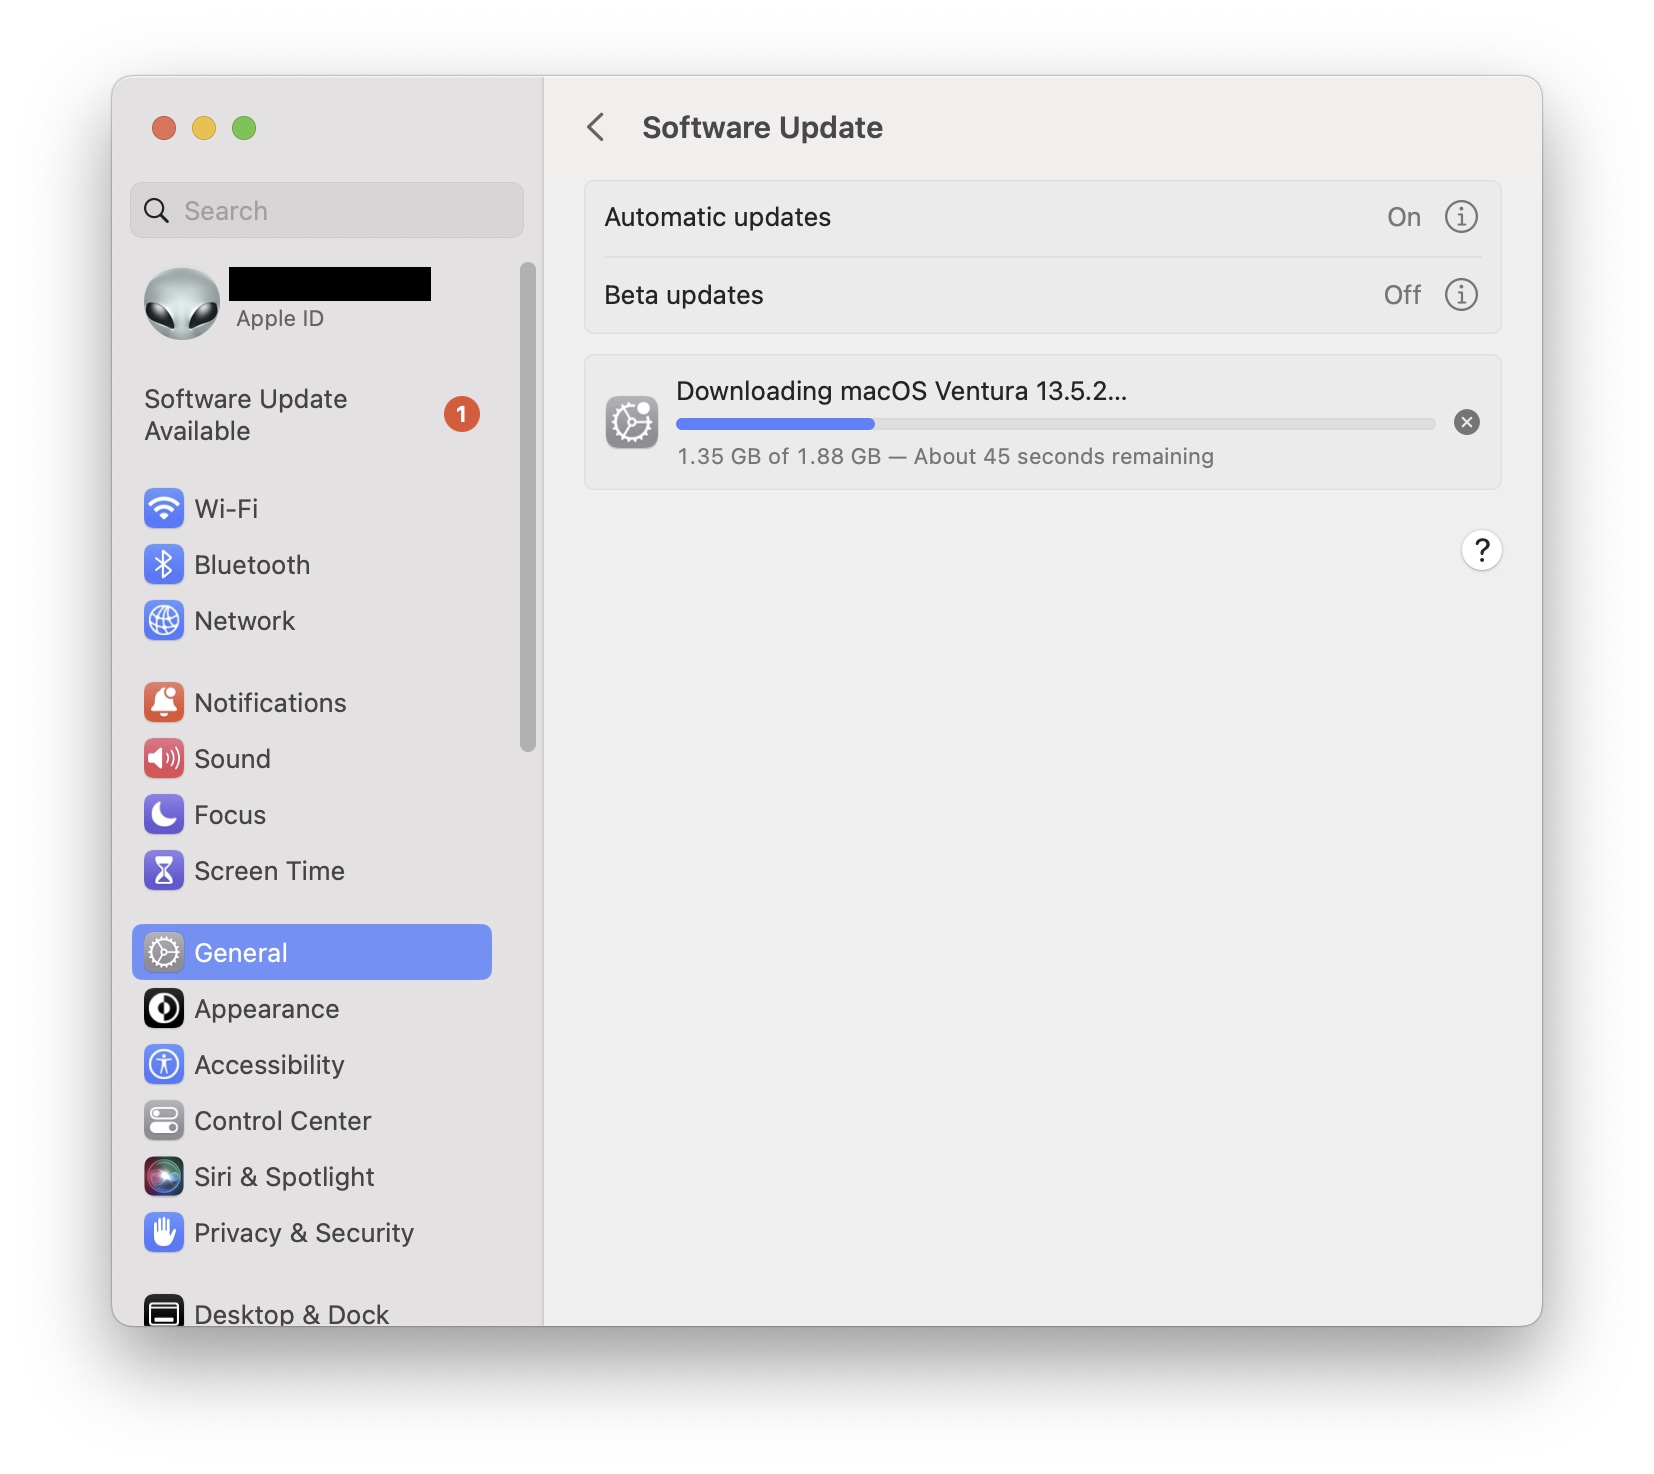The height and width of the screenshot is (1474, 1654).
Task: Click the Notifications bell icon
Action: (x=164, y=702)
